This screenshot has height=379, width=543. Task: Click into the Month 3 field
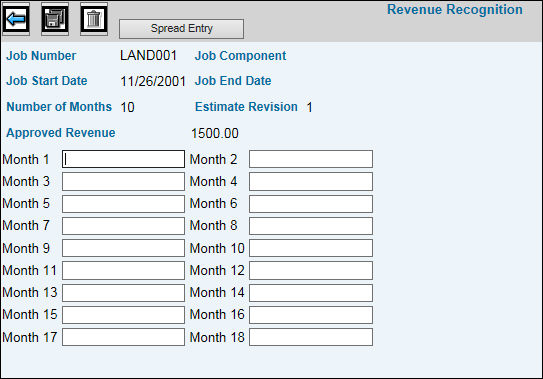[x=123, y=182]
